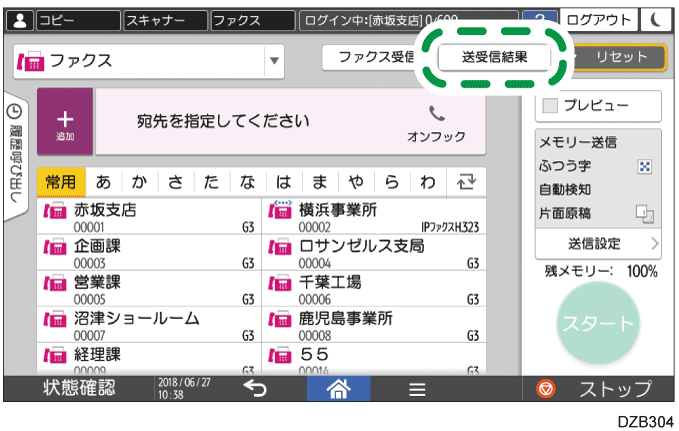Image resolution: width=679 pixels, height=431 pixels.
Task: Open 状態確認 status check
Action: [79, 388]
